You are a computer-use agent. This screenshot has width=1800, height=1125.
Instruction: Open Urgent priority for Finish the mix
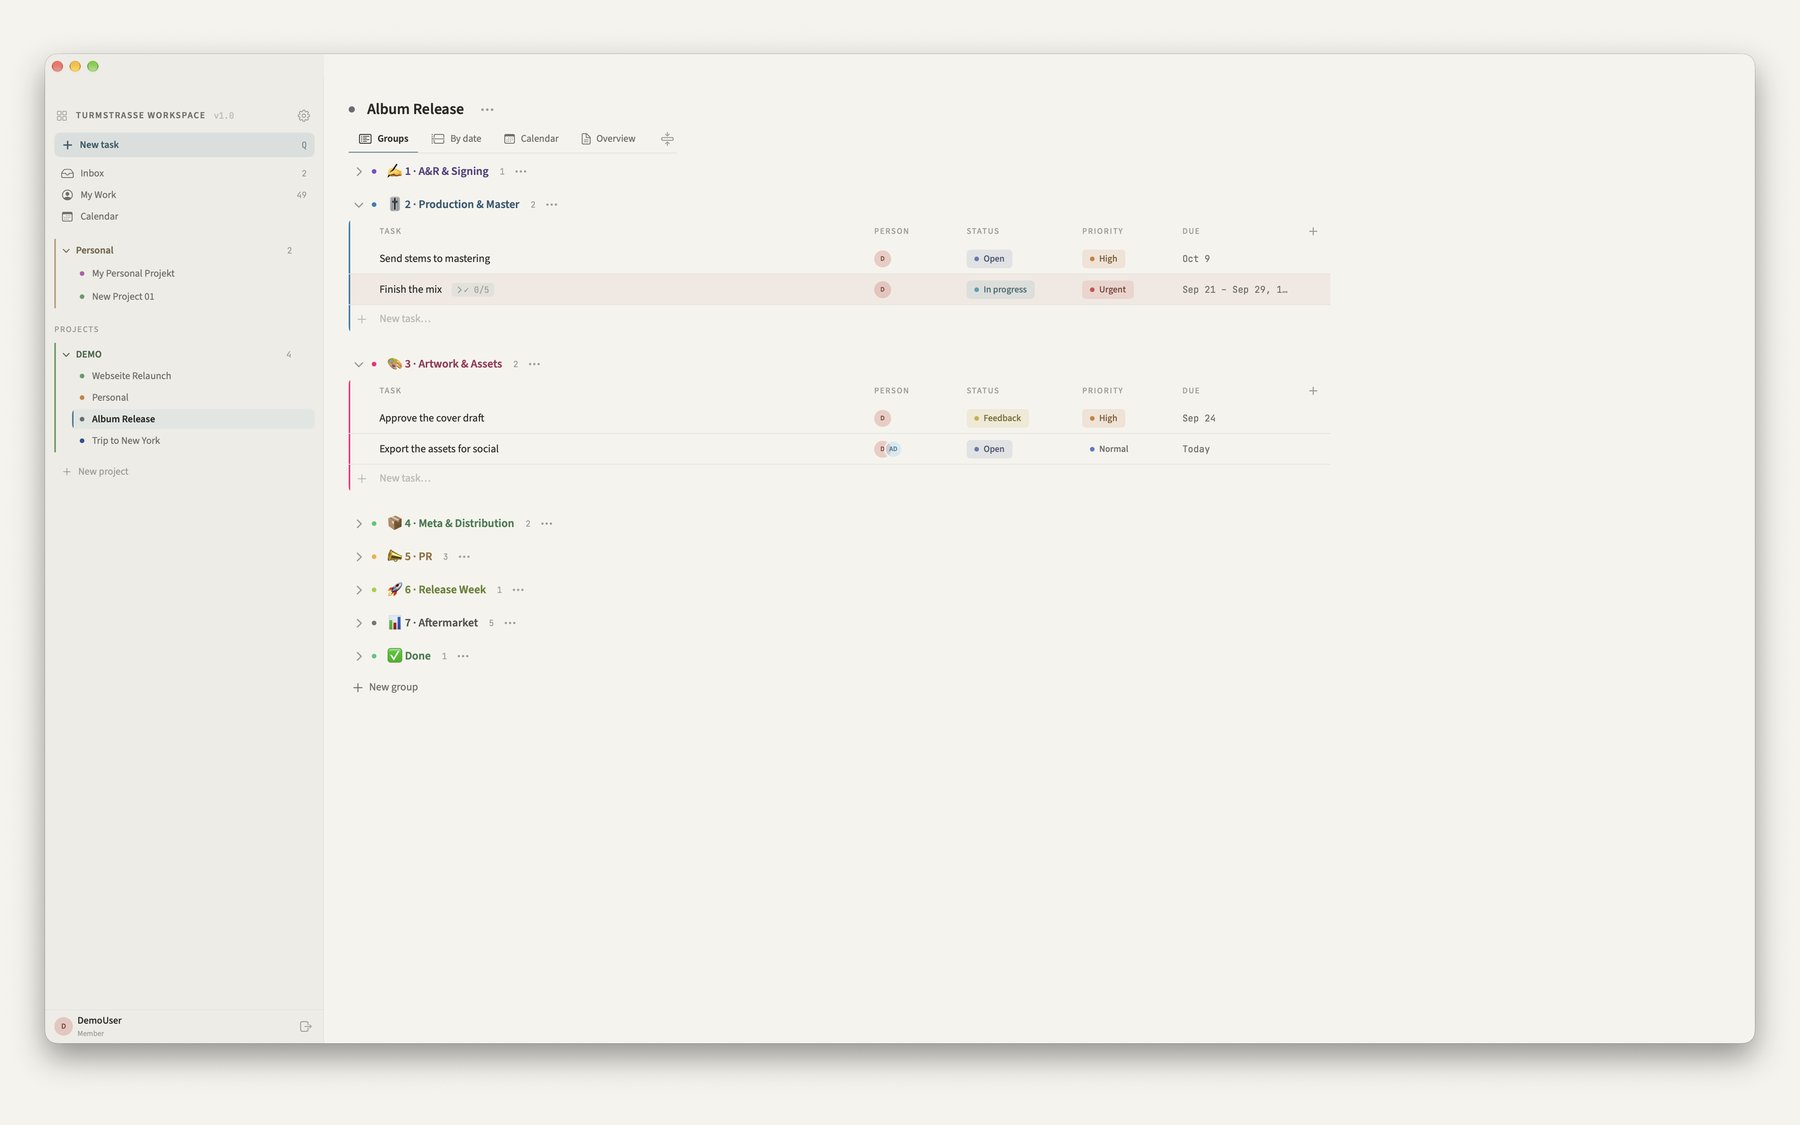point(1107,290)
